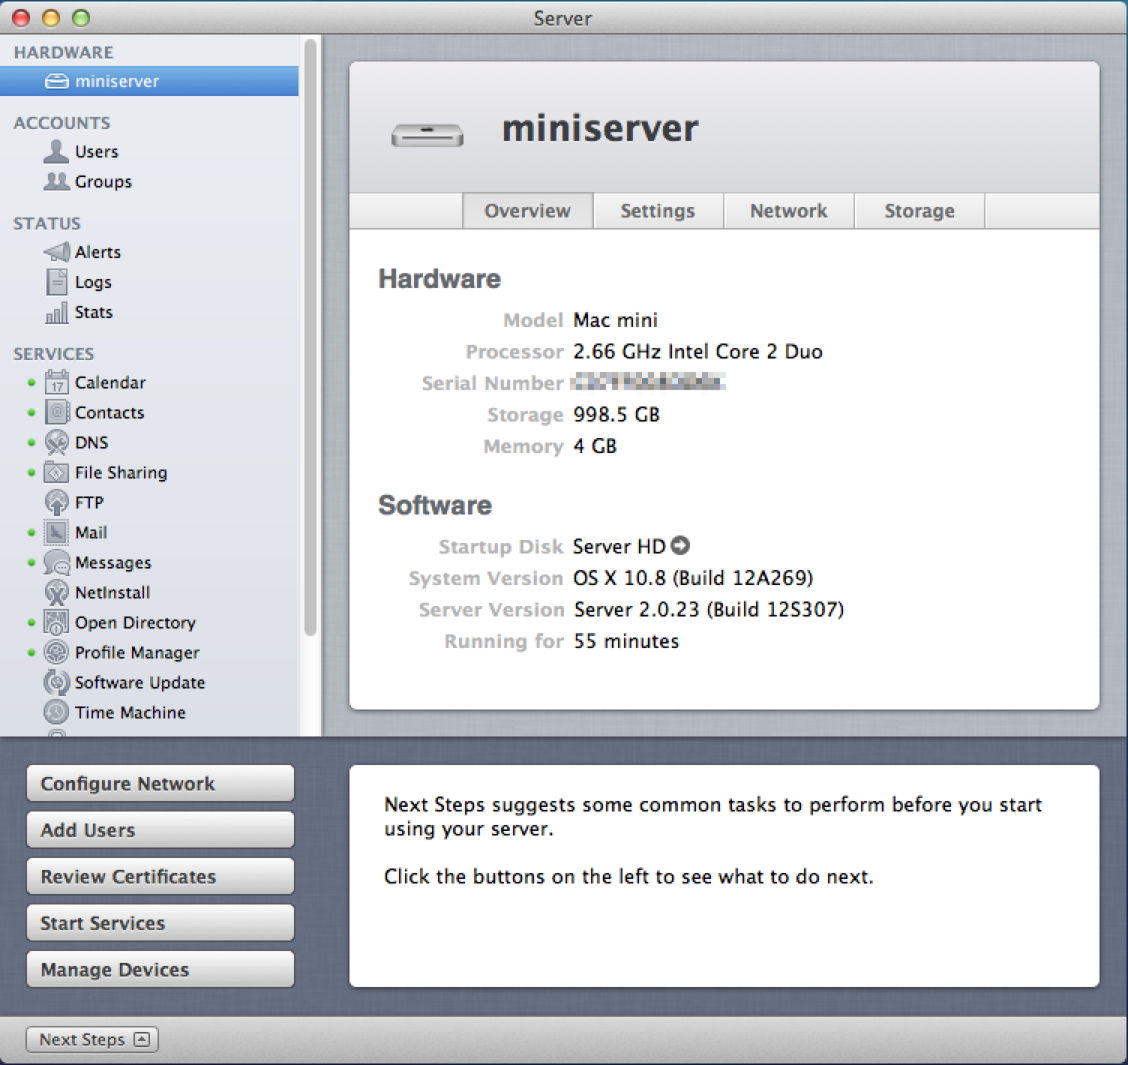The width and height of the screenshot is (1128, 1065).
Task: Open the Messages service icon
Action: coord(56,562)
